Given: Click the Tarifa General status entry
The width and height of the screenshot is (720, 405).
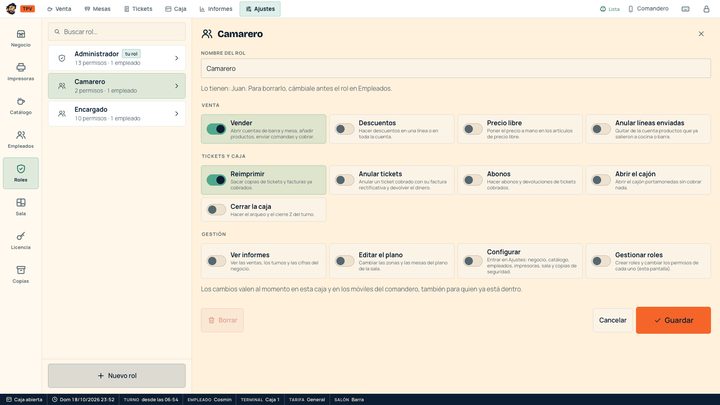Looking at the screenshot, I should tap(307, 399).
